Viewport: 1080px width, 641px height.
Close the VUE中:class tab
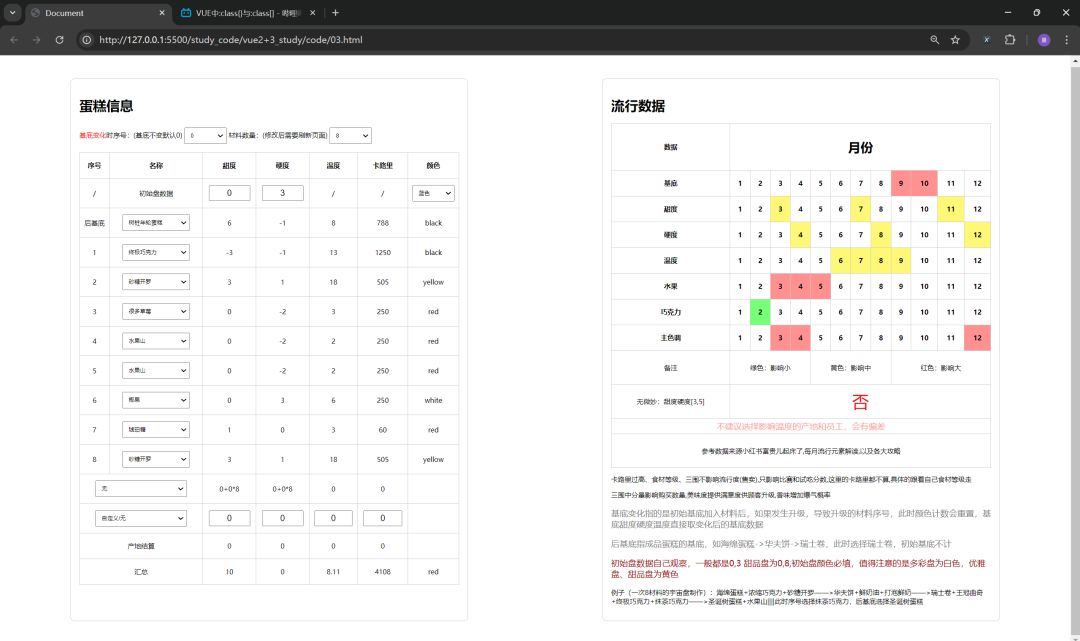(x=312, y=12)
